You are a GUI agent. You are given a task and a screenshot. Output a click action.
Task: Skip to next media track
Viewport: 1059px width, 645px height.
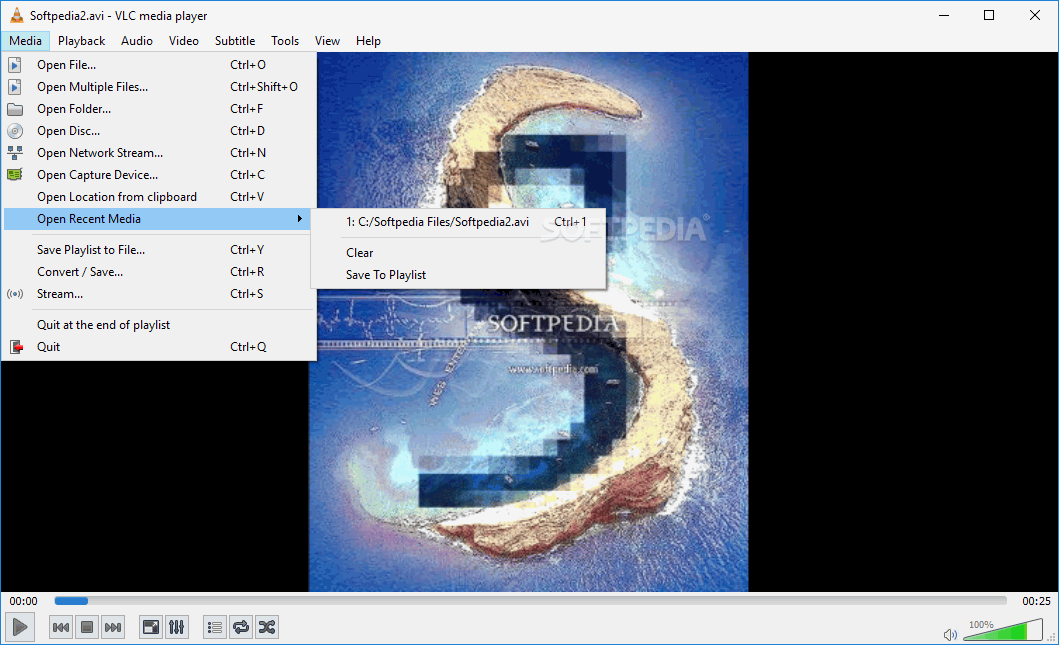pos(113,627)
